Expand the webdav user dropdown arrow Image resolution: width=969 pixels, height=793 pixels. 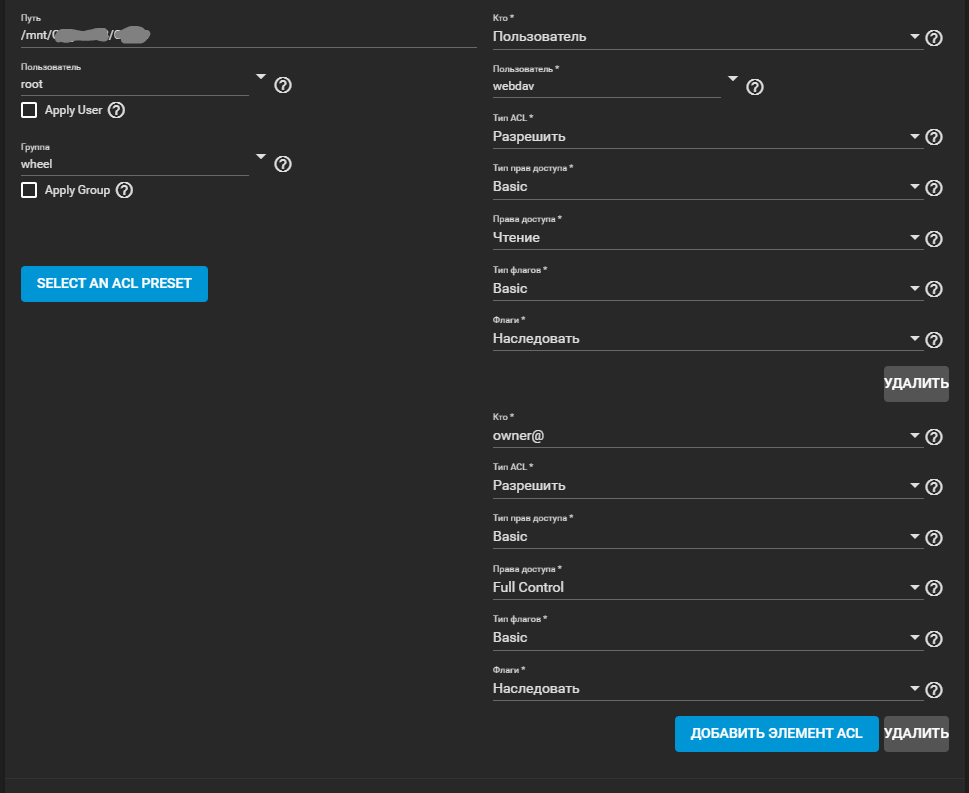[733, 78]
